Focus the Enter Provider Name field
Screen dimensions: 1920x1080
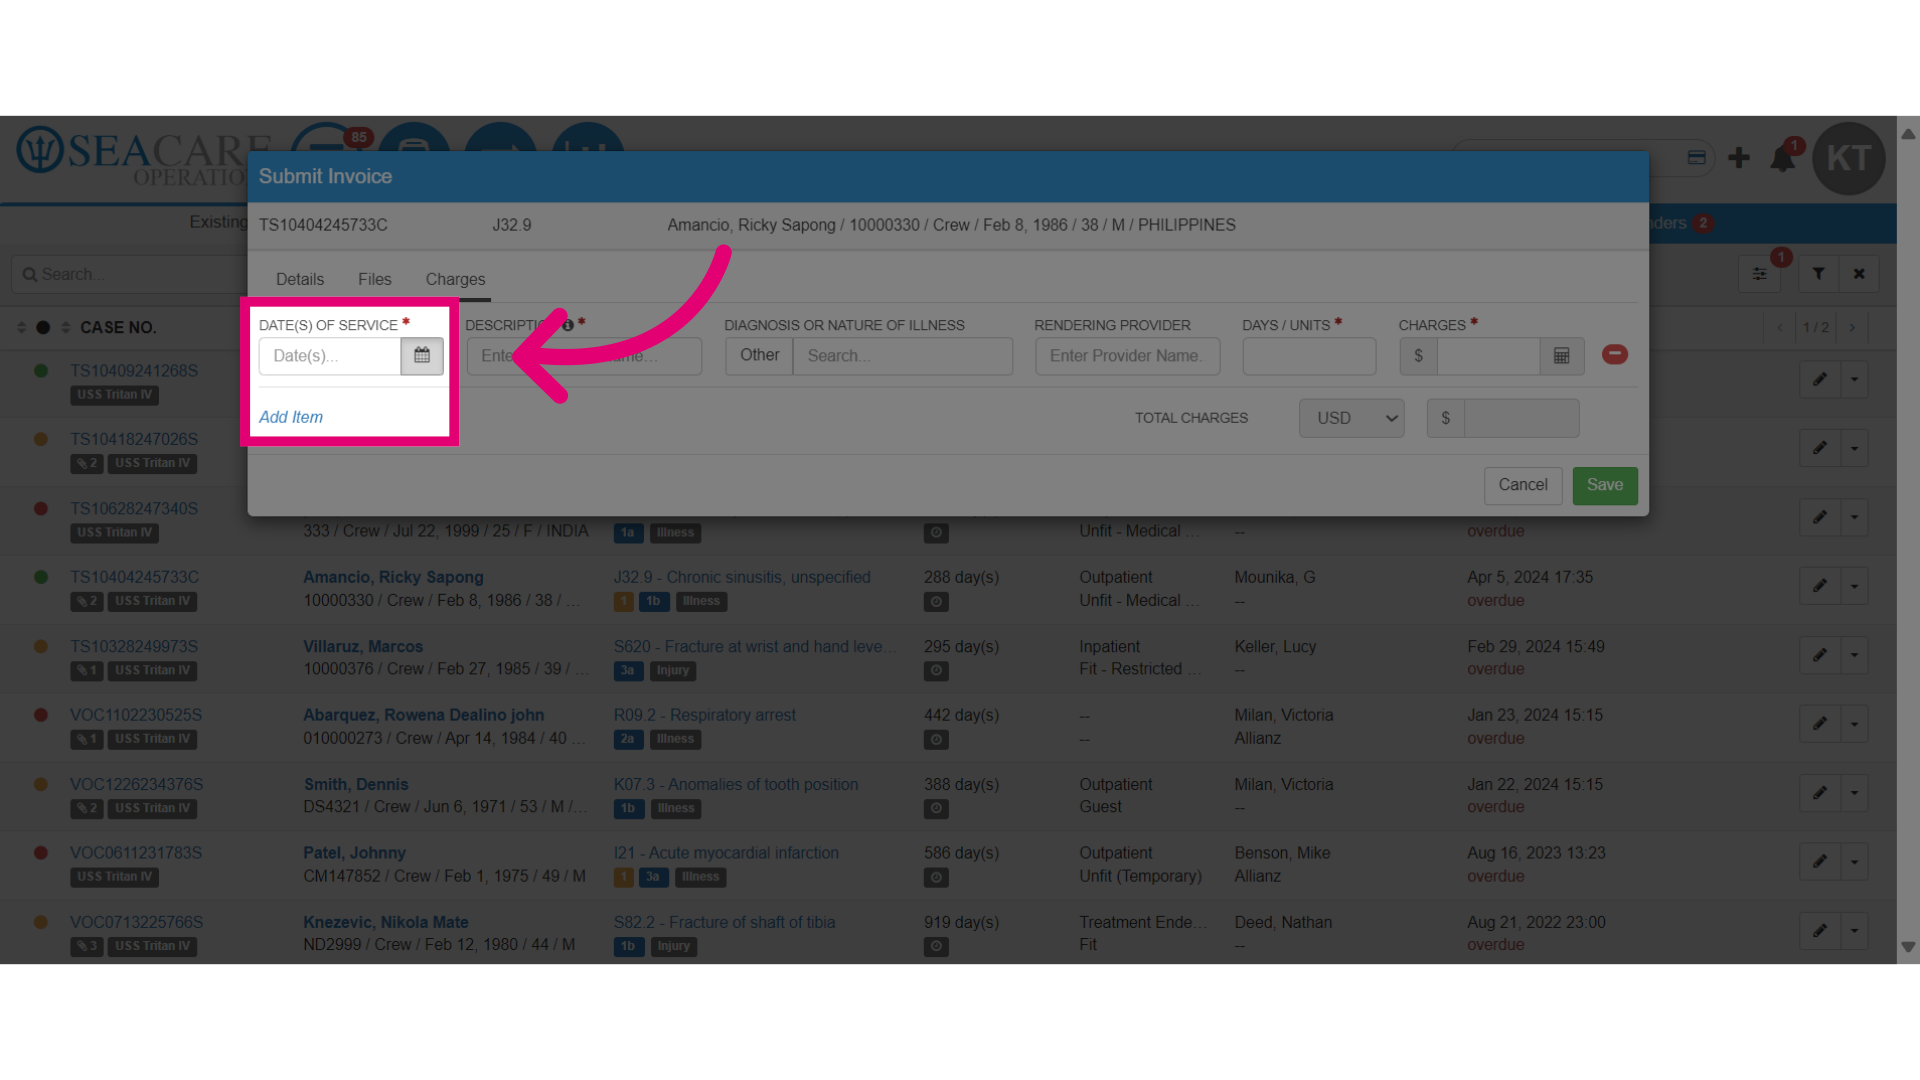(x=1127, y=356)
